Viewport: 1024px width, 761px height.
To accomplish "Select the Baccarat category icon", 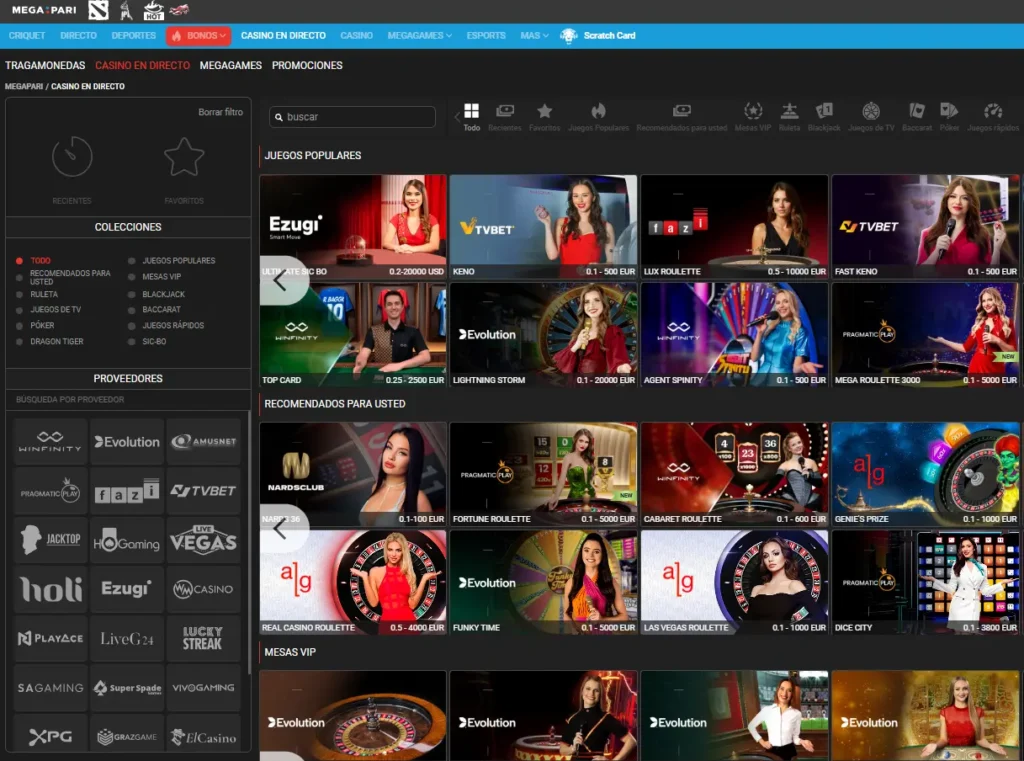I will pyautogui.click(x=917, y=112).
